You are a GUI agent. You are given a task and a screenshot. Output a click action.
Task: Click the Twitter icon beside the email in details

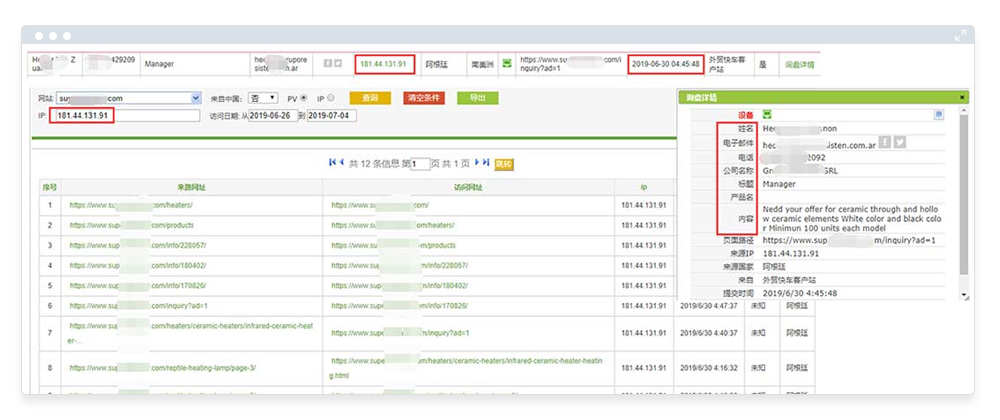899,142
